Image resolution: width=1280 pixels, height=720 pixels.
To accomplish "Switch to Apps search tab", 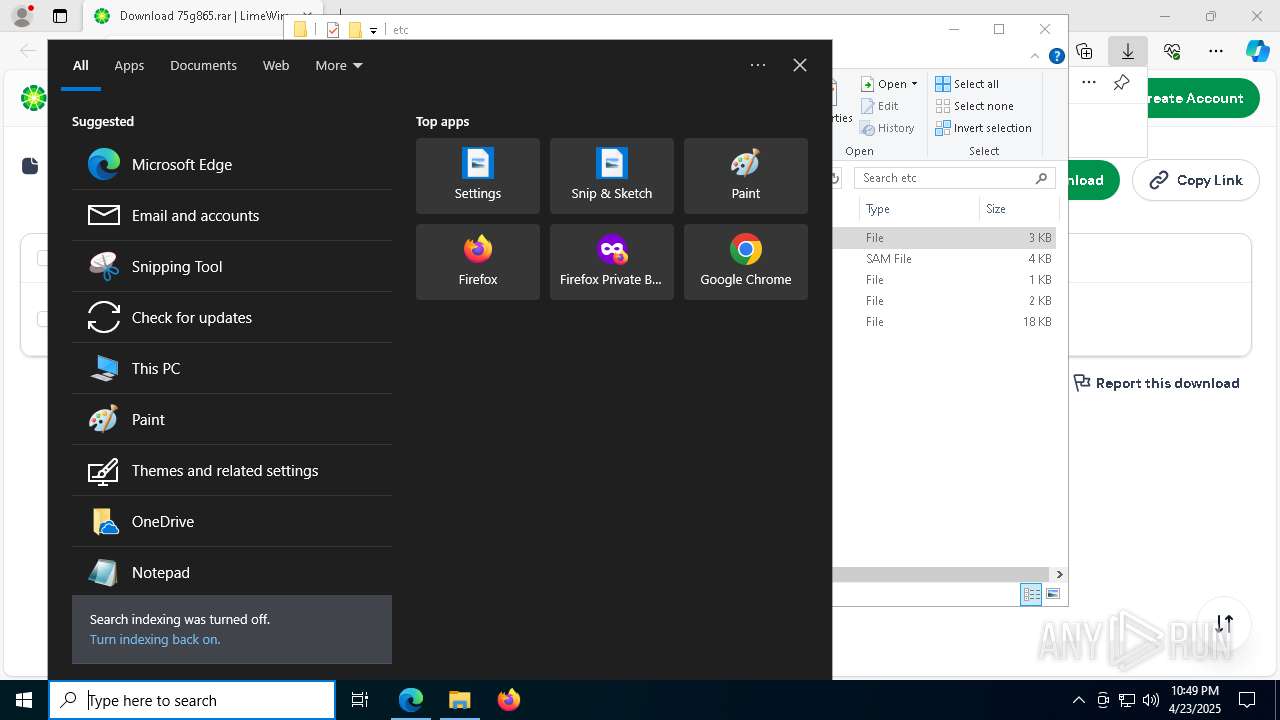I will 129,65.
